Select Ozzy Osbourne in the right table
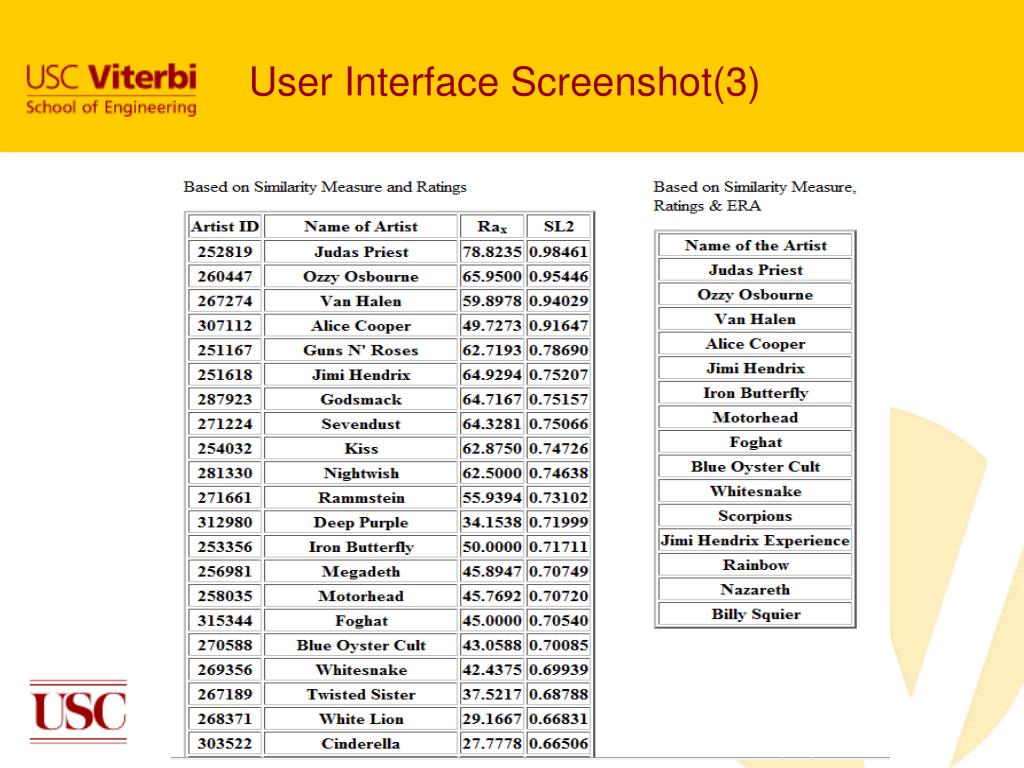Image resolution: width=1024 pixels, height=768 pixels. click(x=756, y=295)
